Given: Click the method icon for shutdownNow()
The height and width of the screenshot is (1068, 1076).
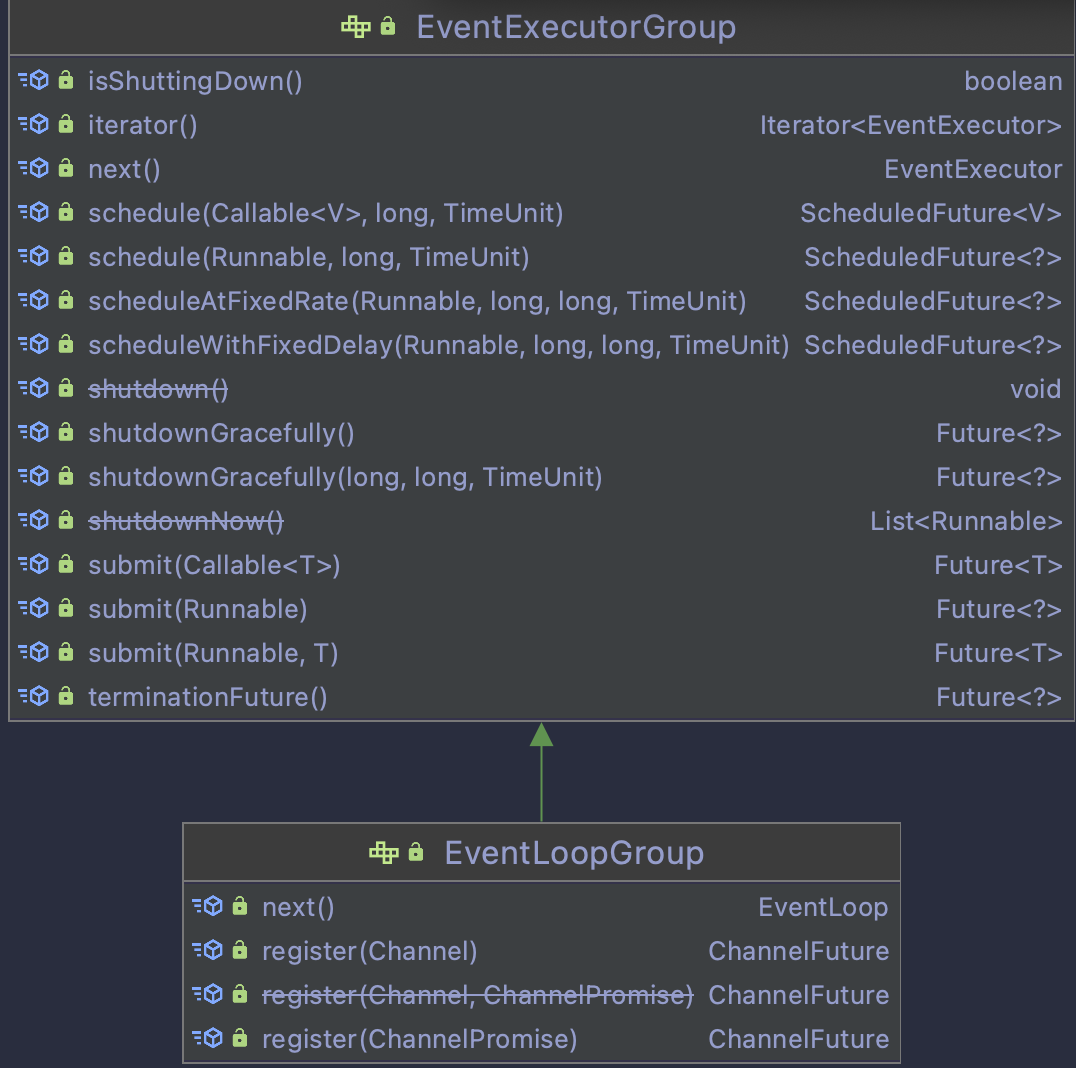Looking at the screenshot, I should pyautogui.click(x=34, y=520).
